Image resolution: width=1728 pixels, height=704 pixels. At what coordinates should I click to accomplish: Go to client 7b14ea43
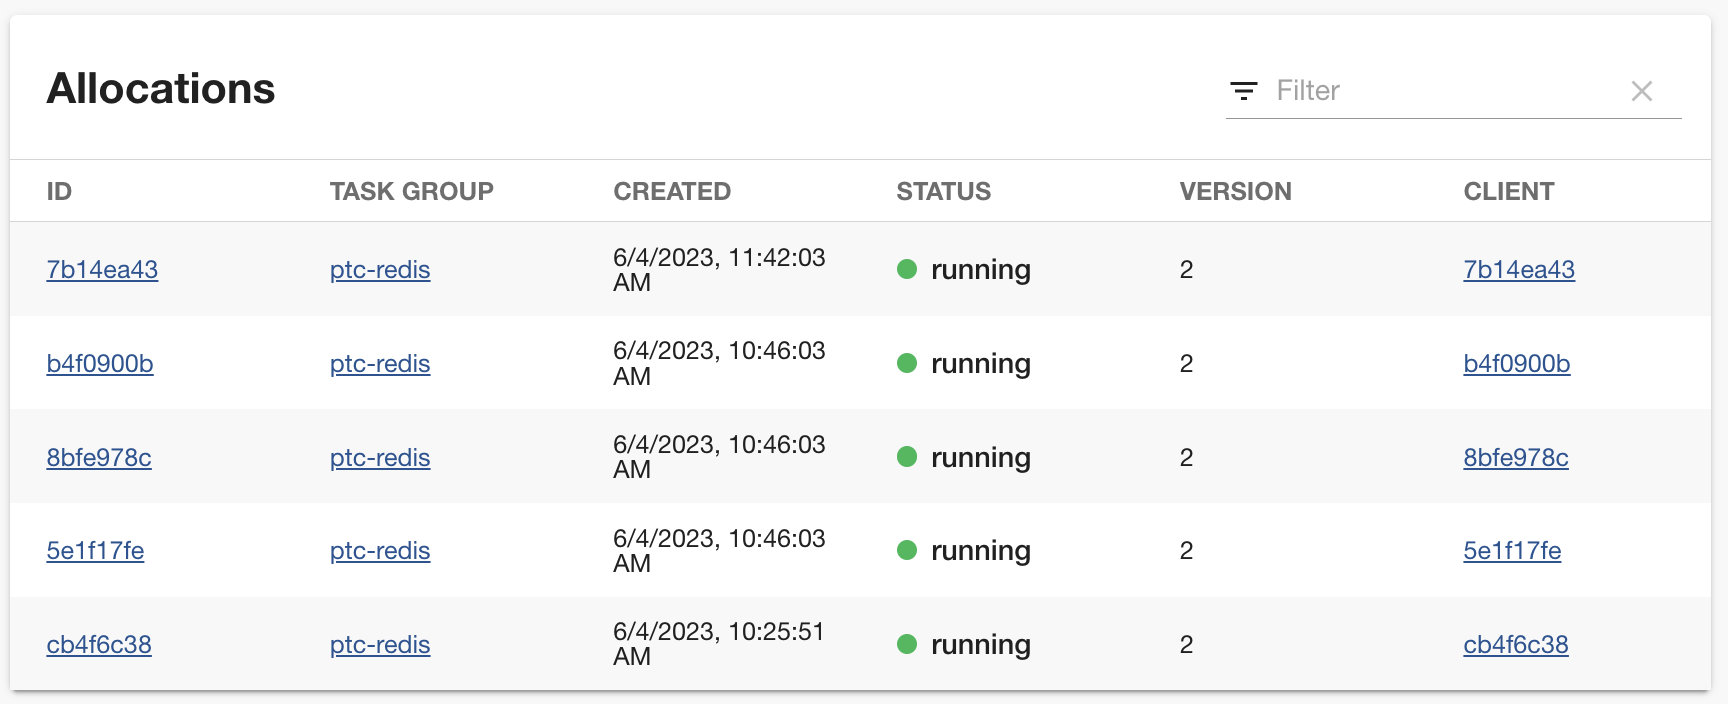[1518, 270]
